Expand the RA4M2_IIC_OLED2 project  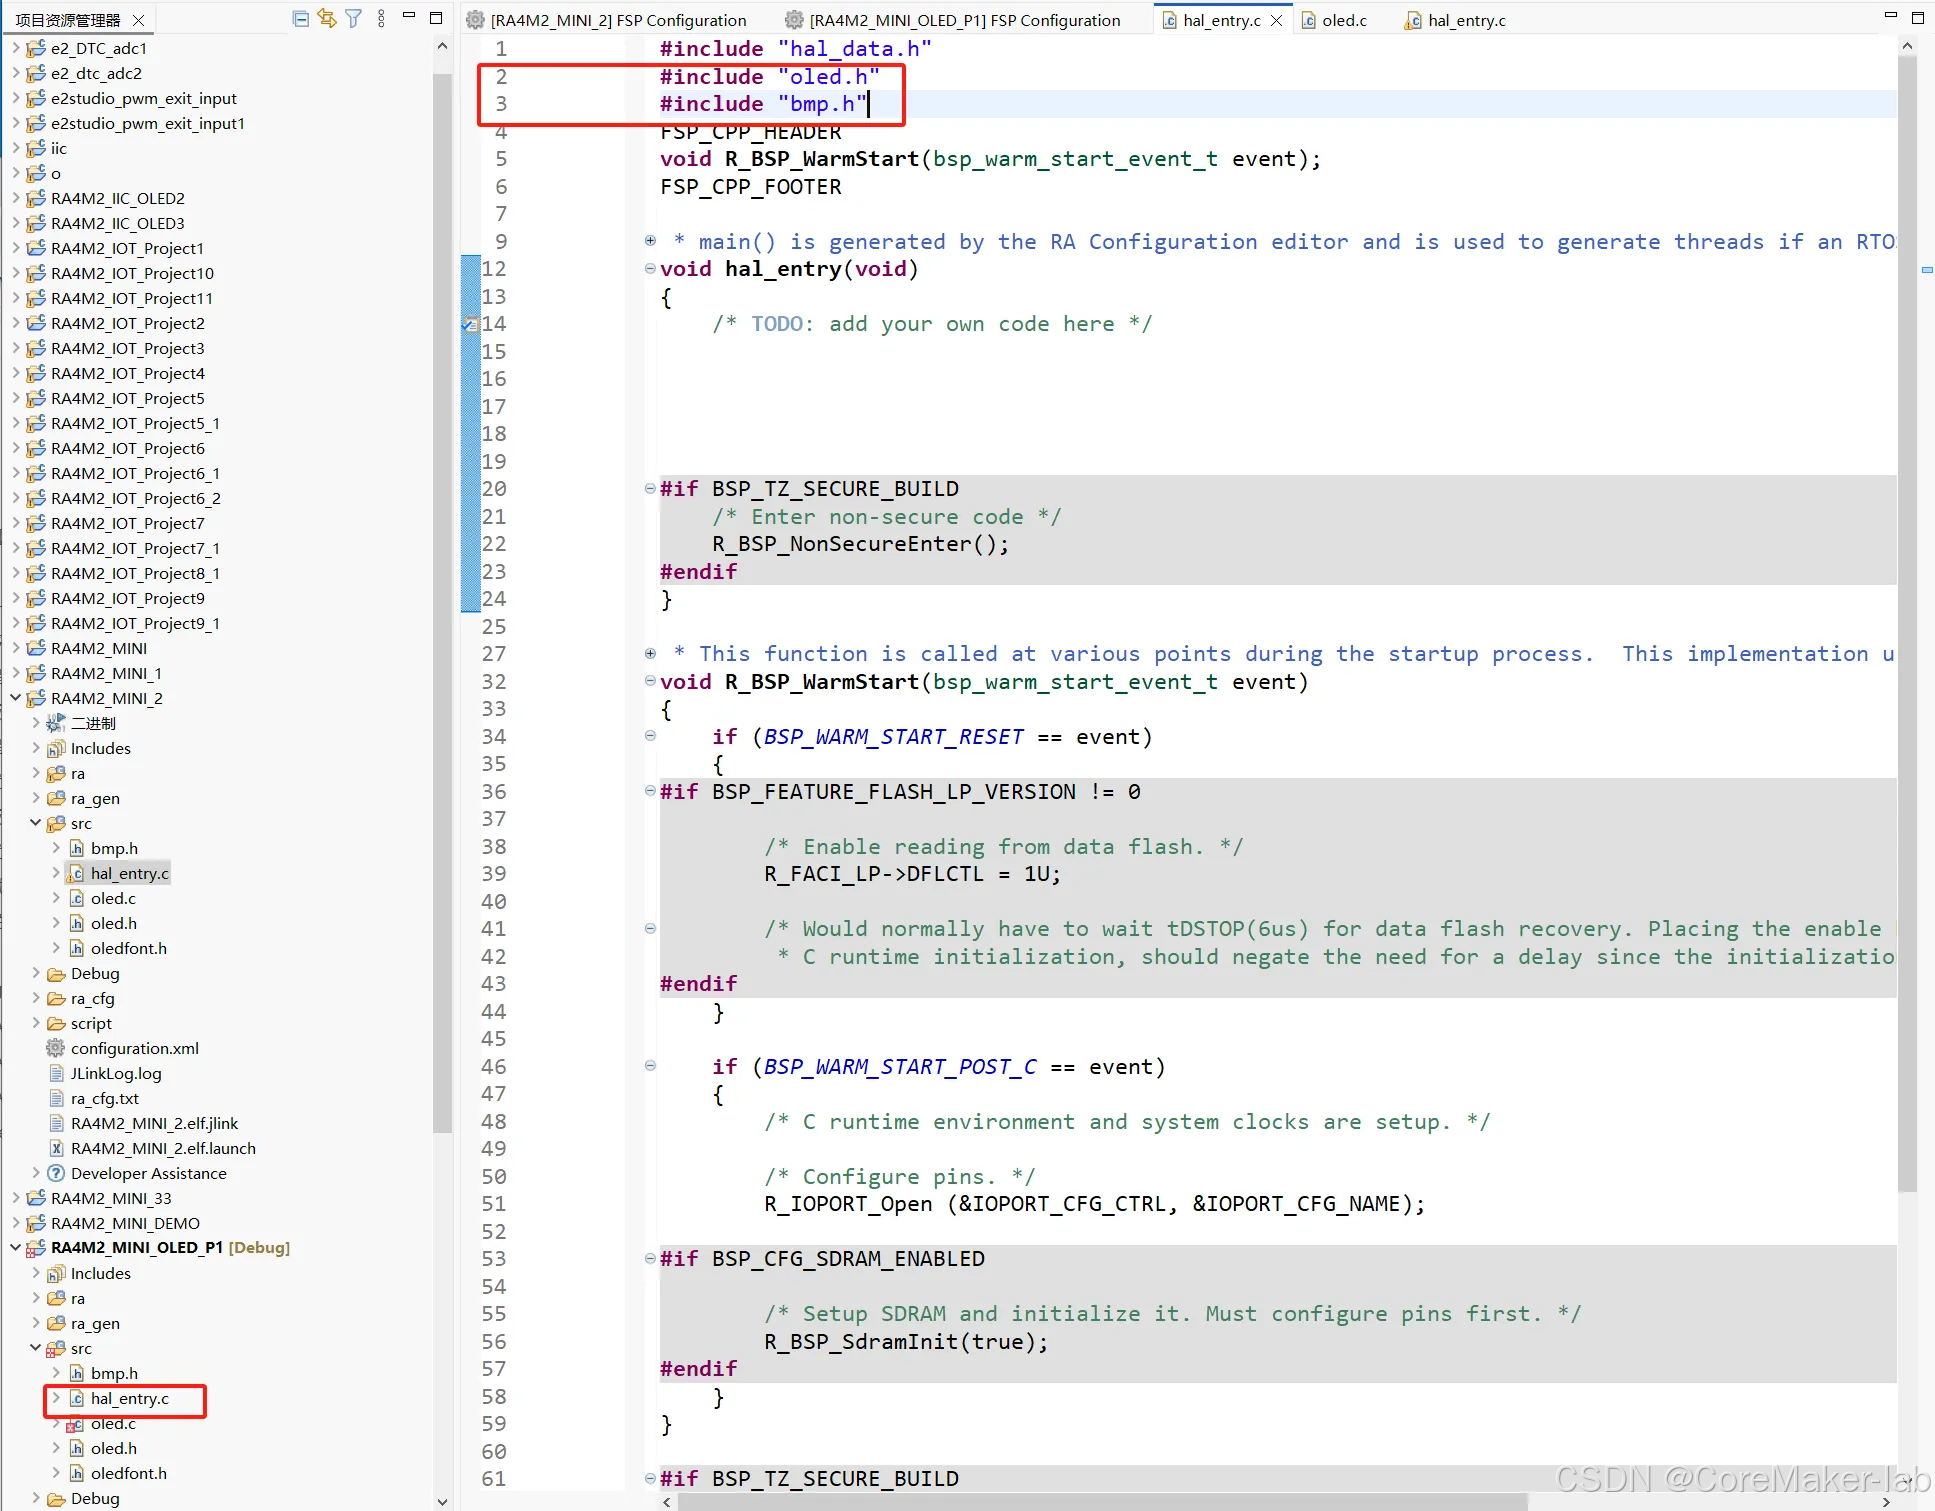(15, 198)
